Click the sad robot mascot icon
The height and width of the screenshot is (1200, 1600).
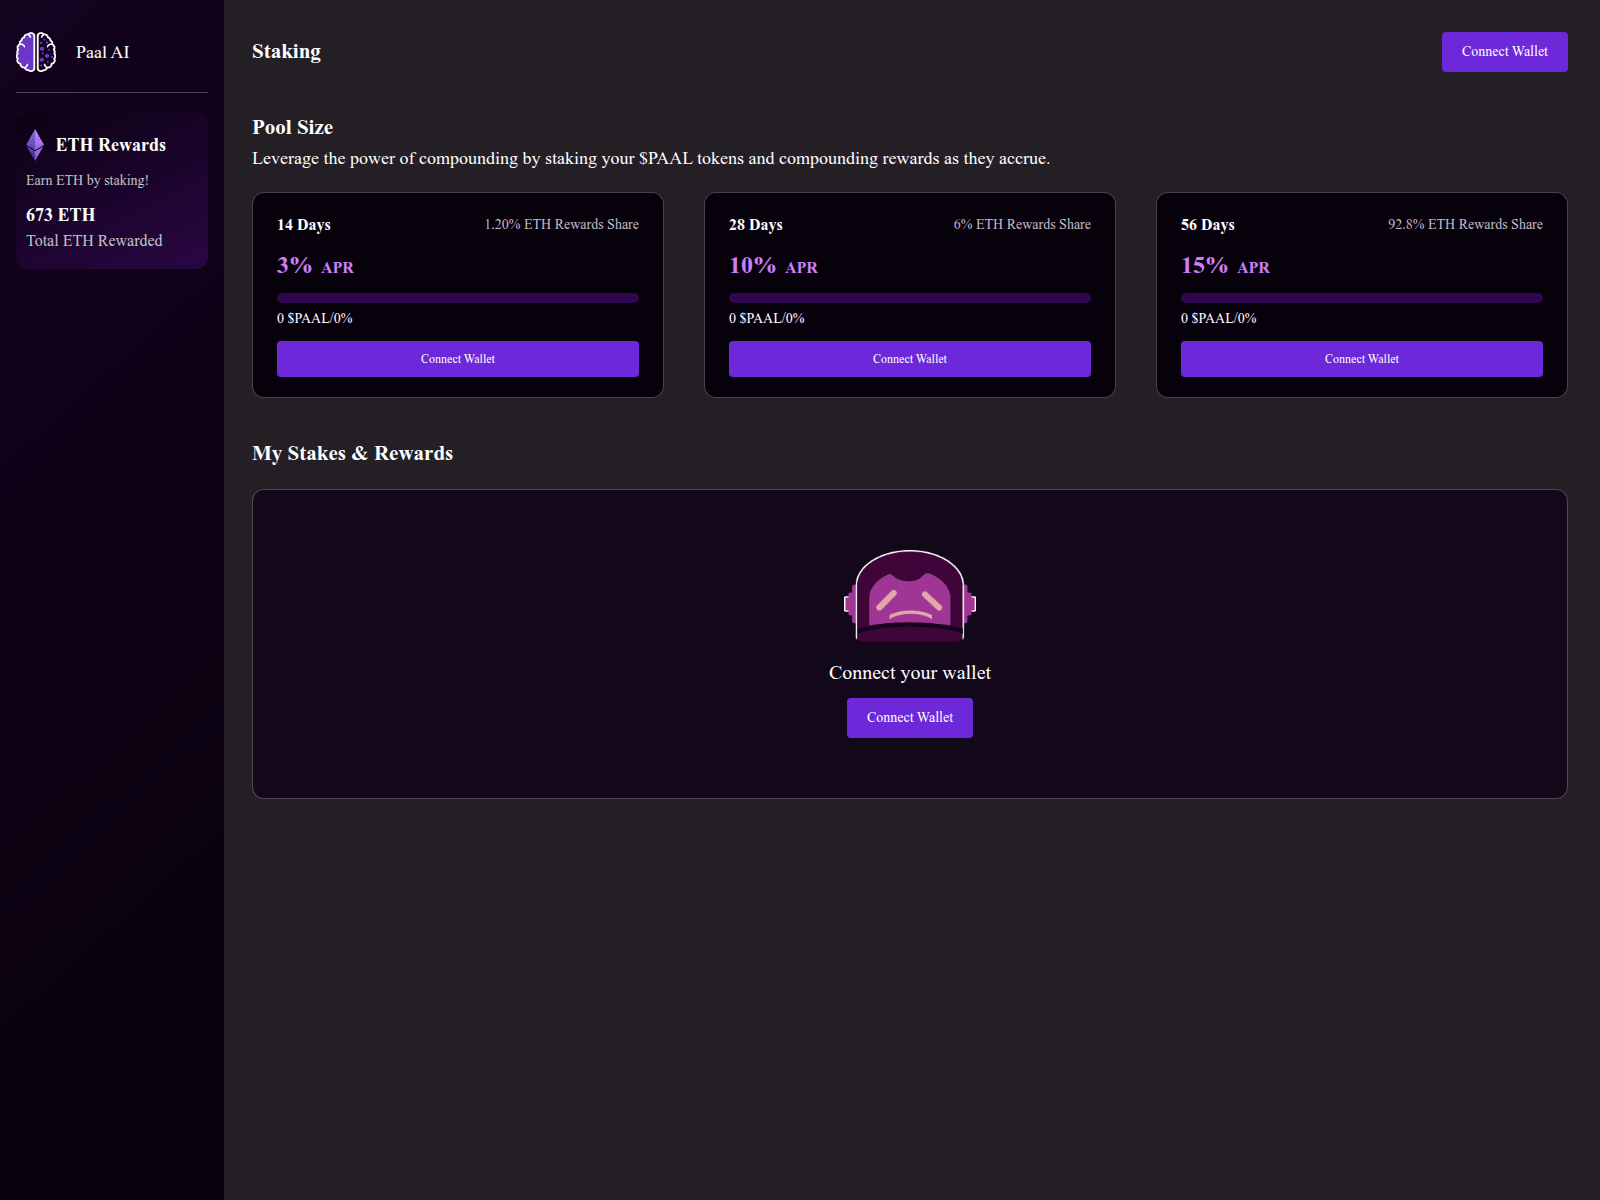pyautogui.click(x=909, y=597)
